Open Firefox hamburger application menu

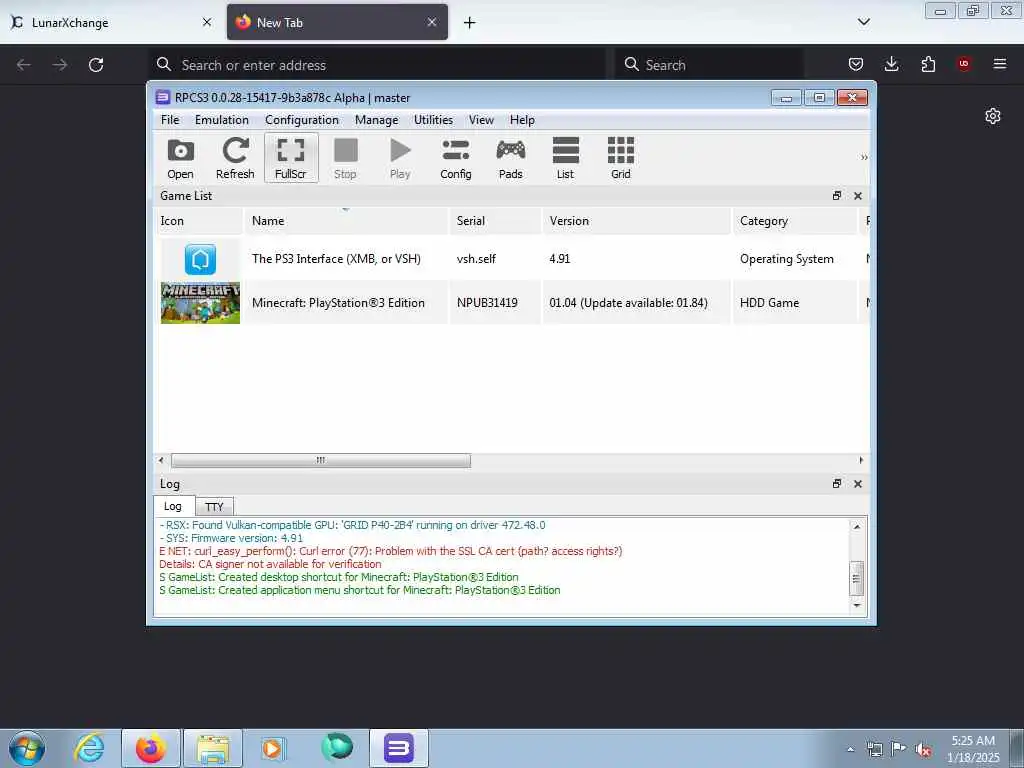(1000, 64)
